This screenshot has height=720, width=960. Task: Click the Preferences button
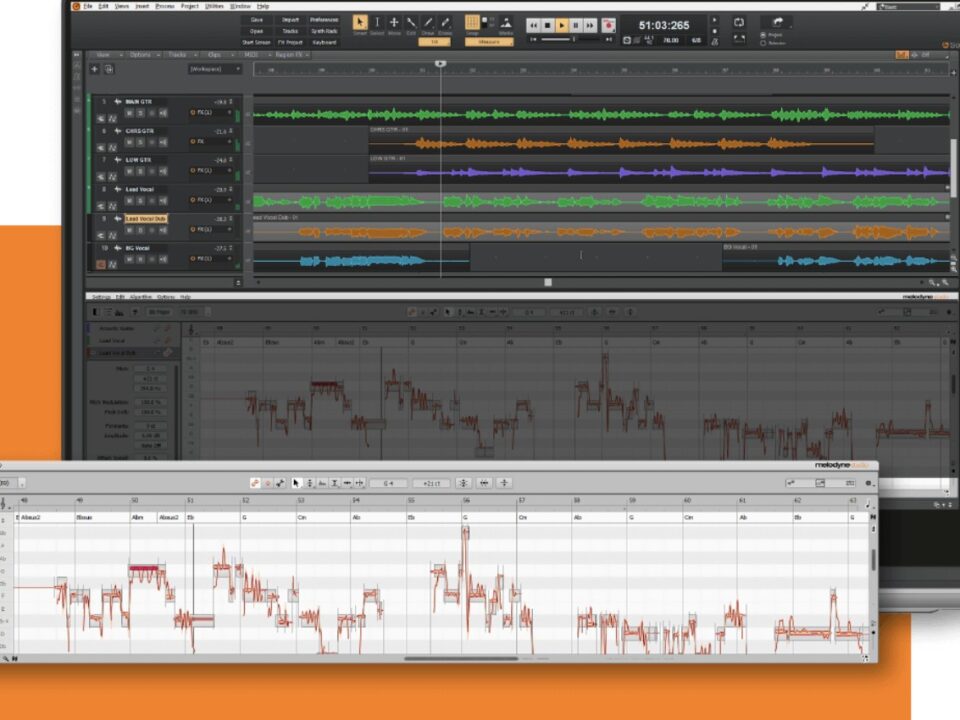point(323,19)
